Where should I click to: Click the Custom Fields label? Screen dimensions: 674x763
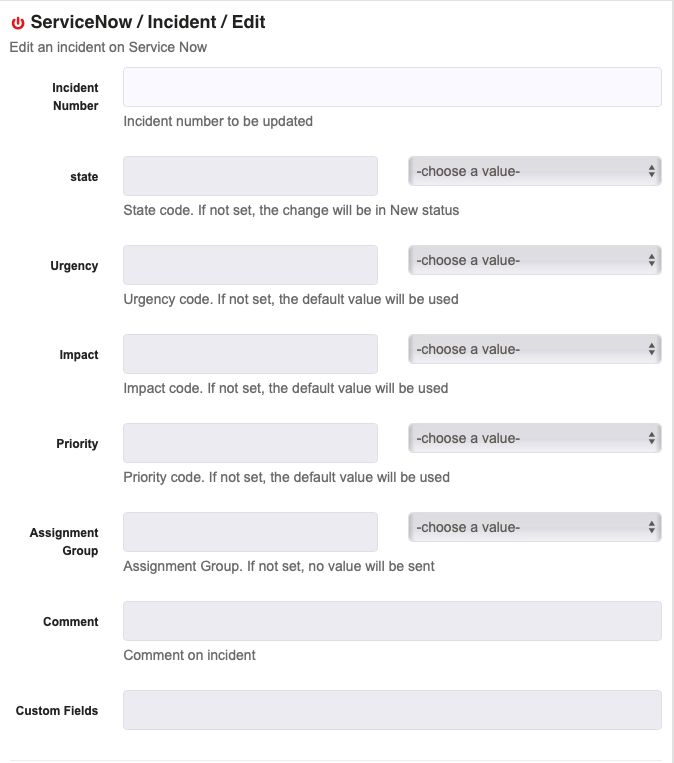click(x=57, y=711)
